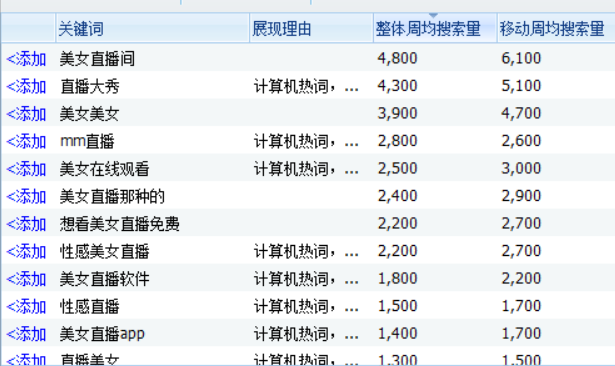
Task: Add keyword 美女直播软件 via <添加 link
Action: (26, 279)
